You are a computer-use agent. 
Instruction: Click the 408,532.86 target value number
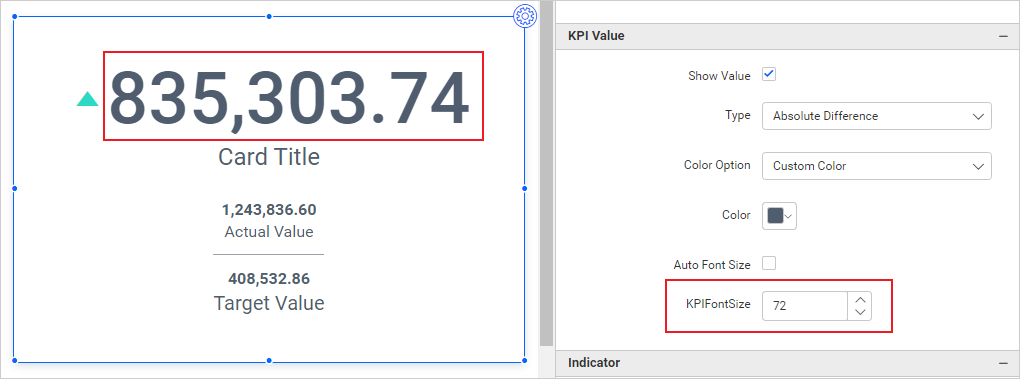point(269,279)
